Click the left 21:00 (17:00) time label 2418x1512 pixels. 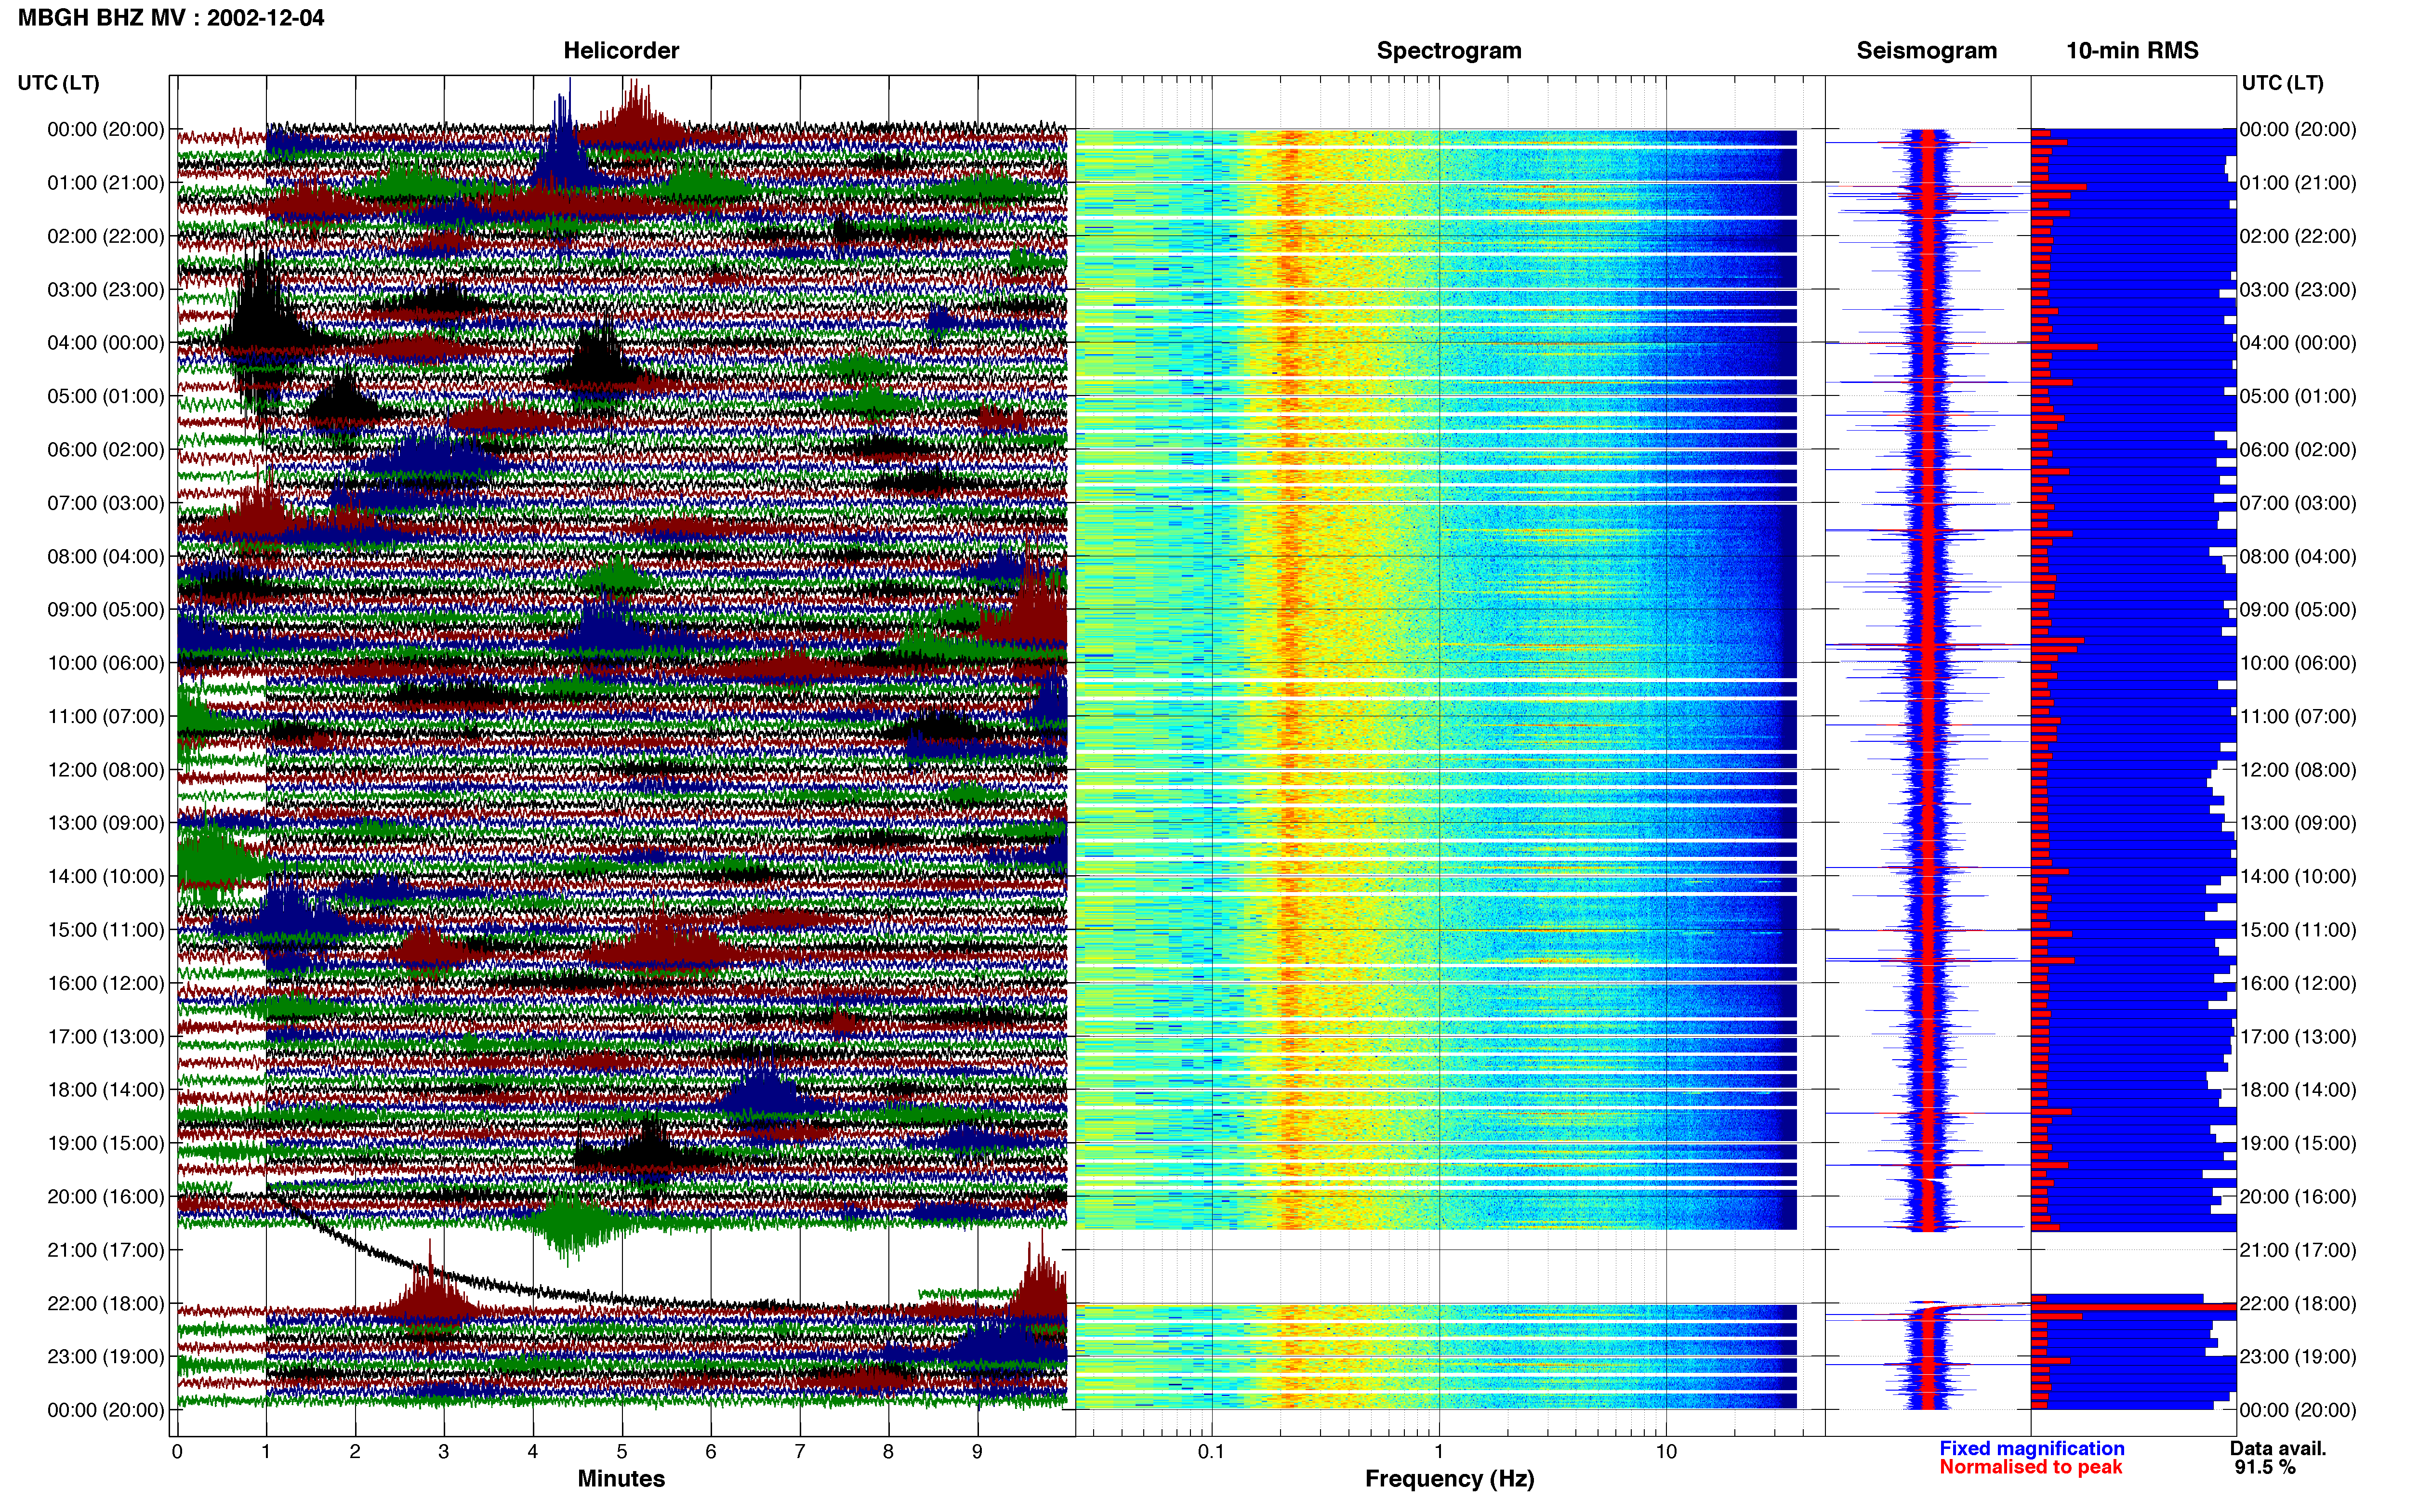[x=106, y=1250]
